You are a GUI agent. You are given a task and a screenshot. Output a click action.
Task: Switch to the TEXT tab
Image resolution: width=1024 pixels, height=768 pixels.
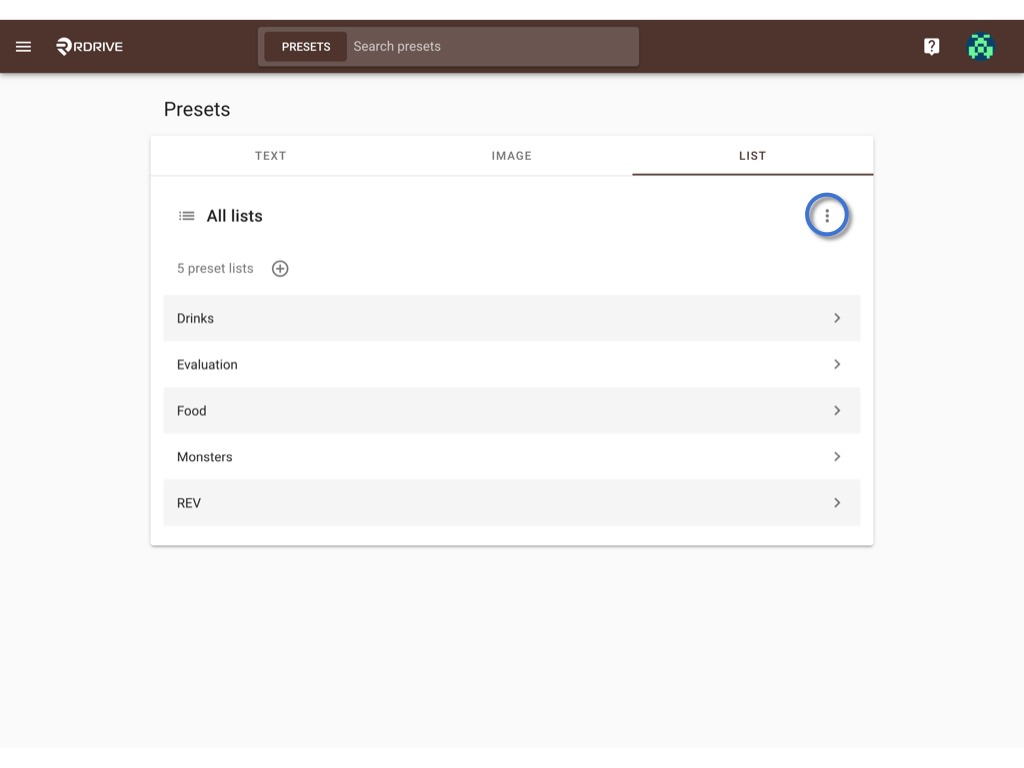270,155
